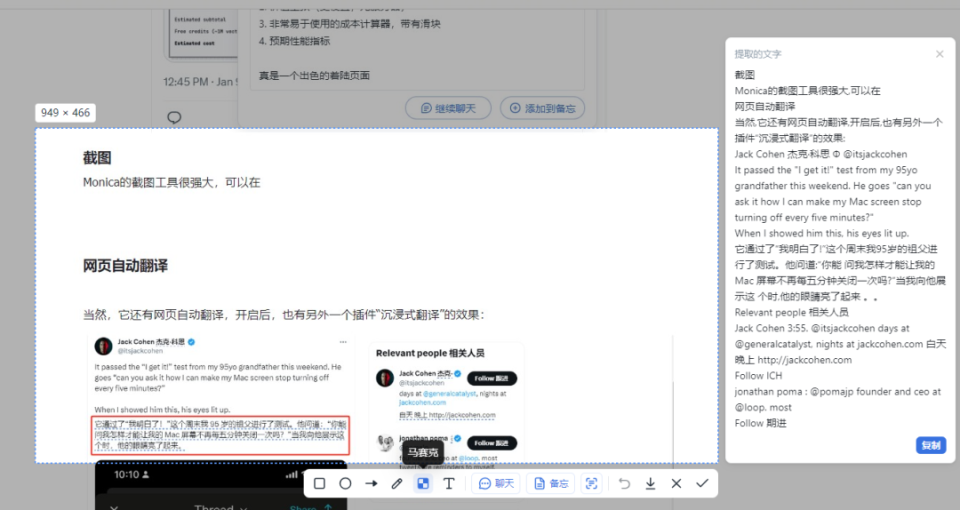The height and width of the screenshot is (510, 960).
Task: Send the screenshot to chat (聊天)
Action: click(x=496, y=484)
